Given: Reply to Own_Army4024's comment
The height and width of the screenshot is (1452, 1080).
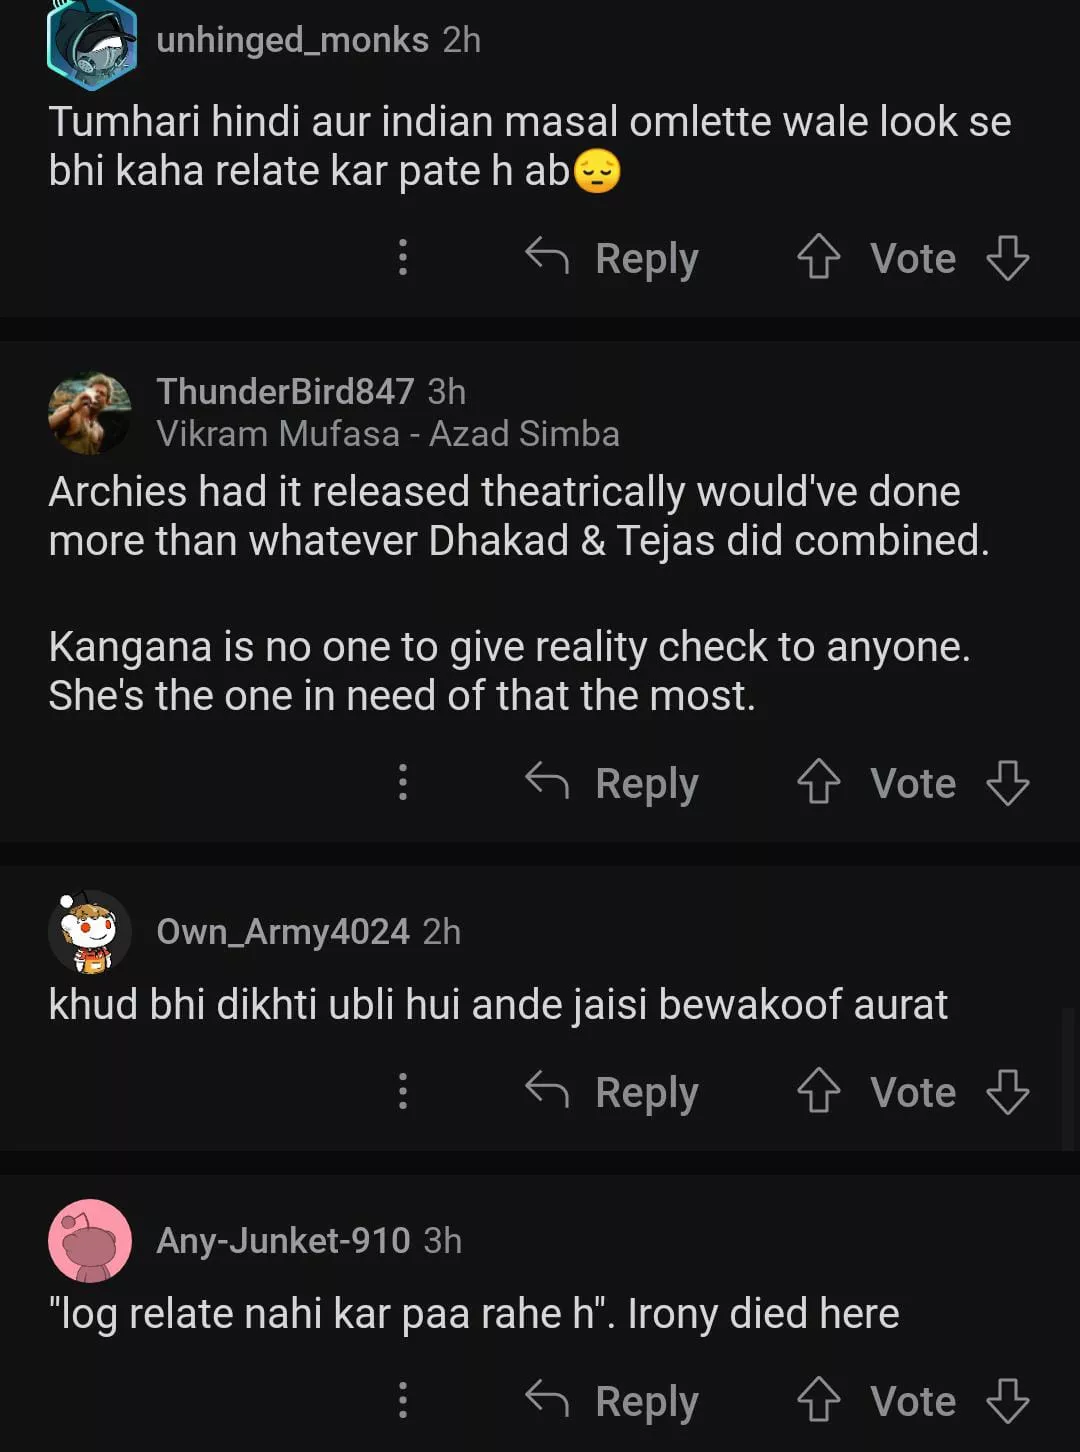Looking at the screenshot, I should [612, 1092].
